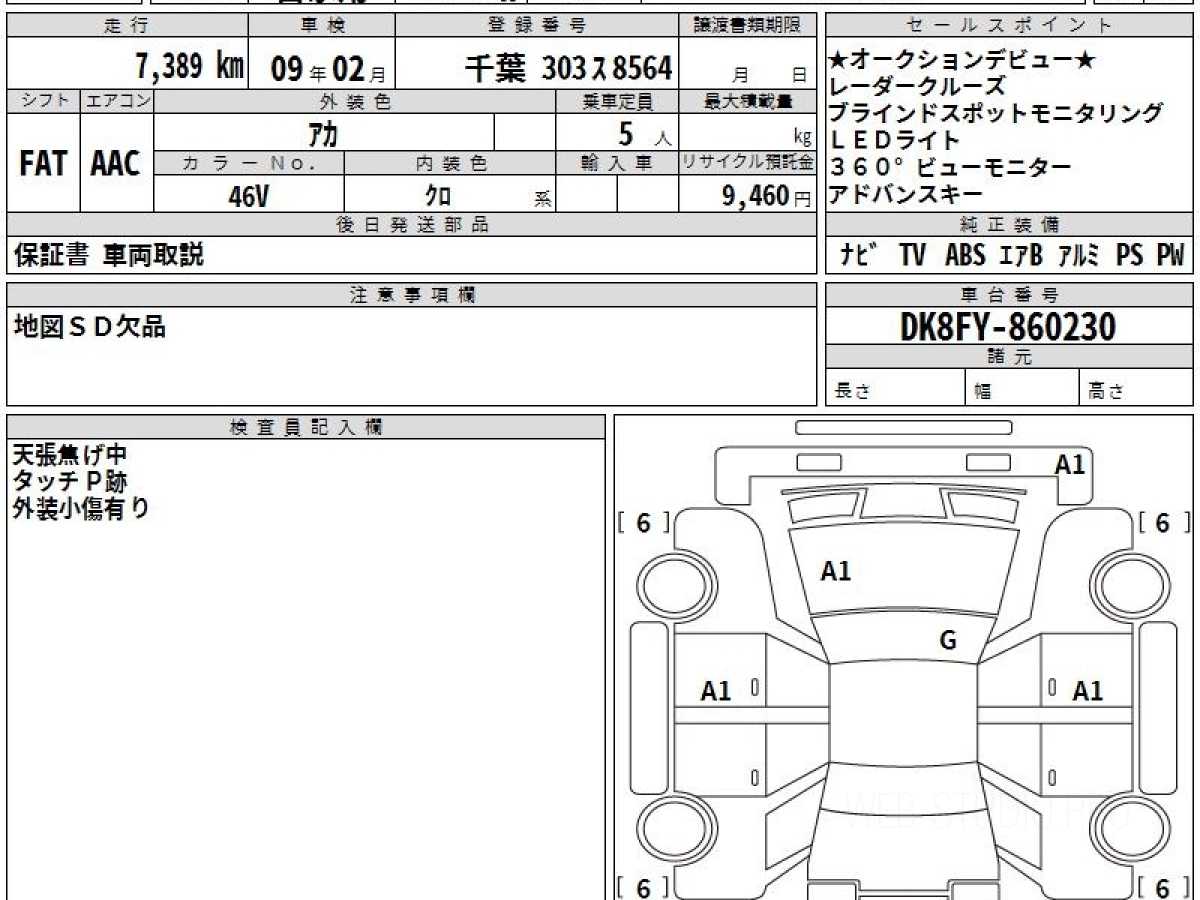Select the note 地図SD欠品
Viewport: 1200px width, 900px height.
[x=89, y=325]
